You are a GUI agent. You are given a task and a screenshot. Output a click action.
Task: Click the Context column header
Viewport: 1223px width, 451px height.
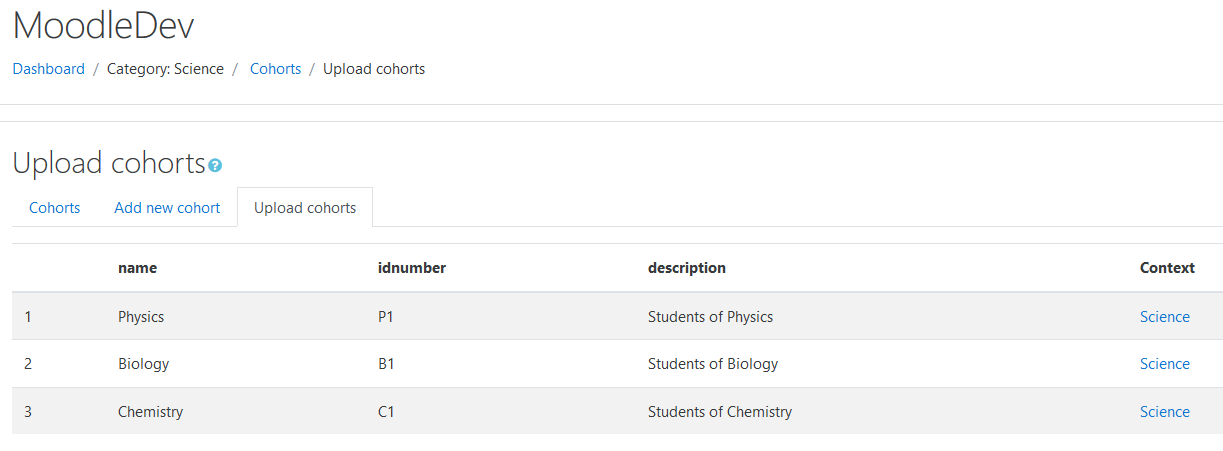[x=1167, y=268]
